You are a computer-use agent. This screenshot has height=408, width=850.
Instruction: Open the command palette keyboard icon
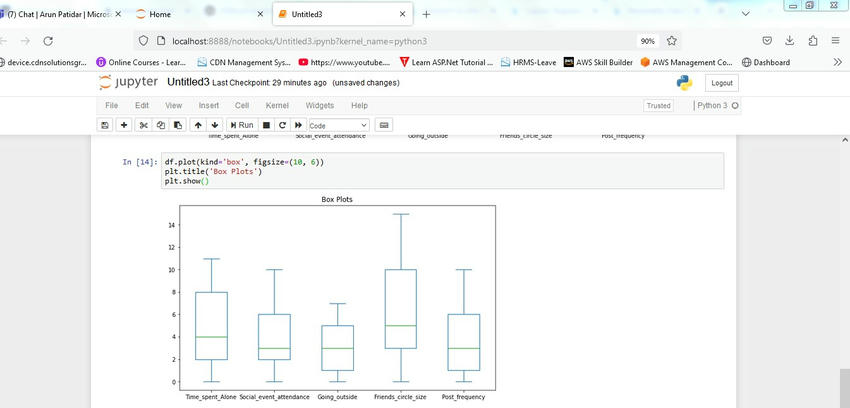click(384, 125)
